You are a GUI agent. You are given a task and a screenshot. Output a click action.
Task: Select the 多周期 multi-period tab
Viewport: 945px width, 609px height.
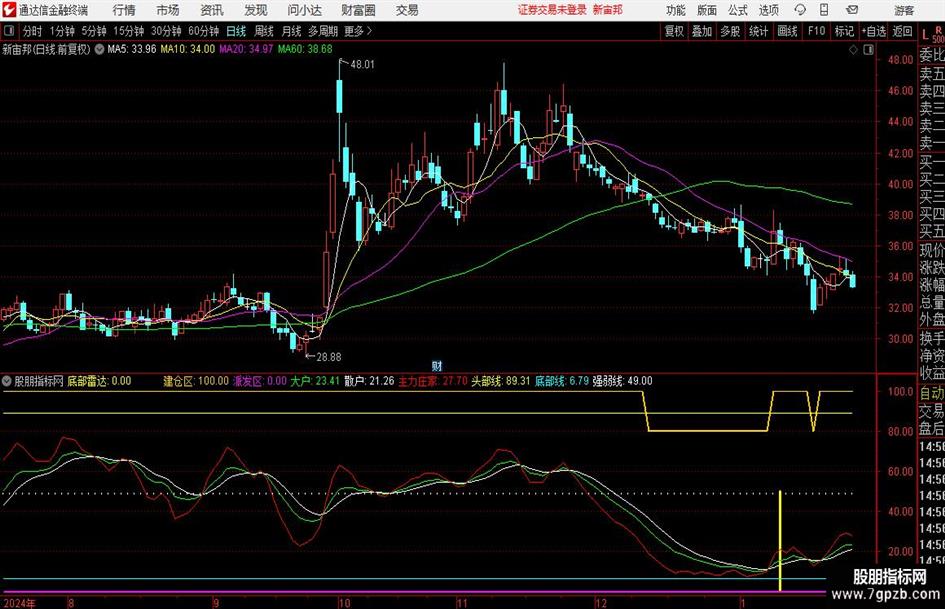[x=323, y=31]
